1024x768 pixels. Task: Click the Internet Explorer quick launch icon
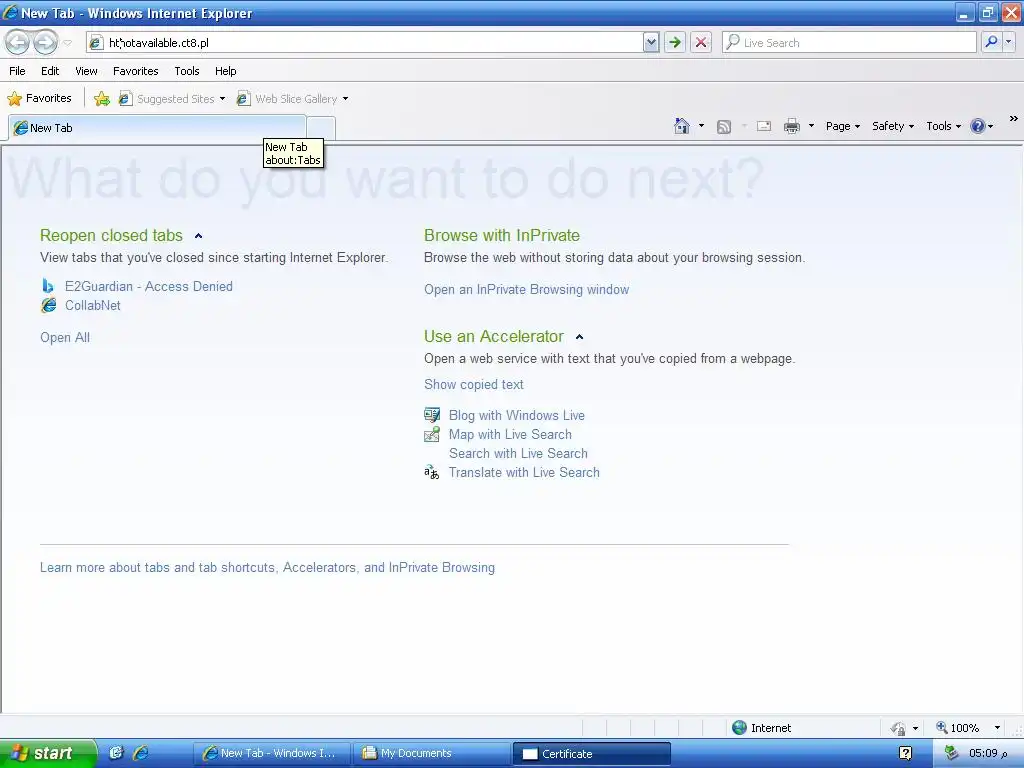click(x=140, y=753)
